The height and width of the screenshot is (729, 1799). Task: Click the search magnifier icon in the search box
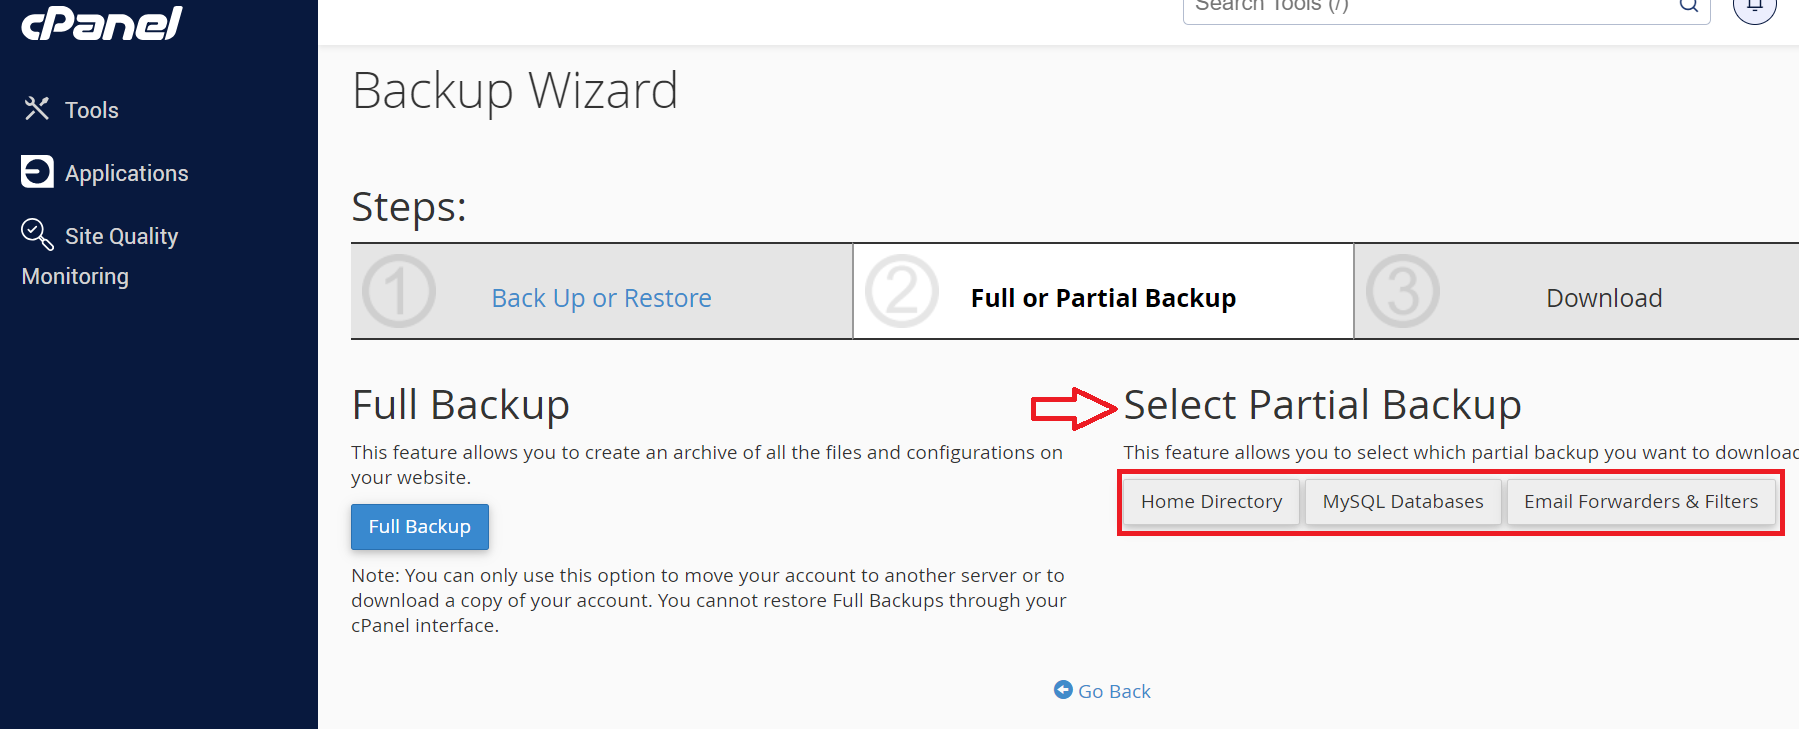(1689, 5)
